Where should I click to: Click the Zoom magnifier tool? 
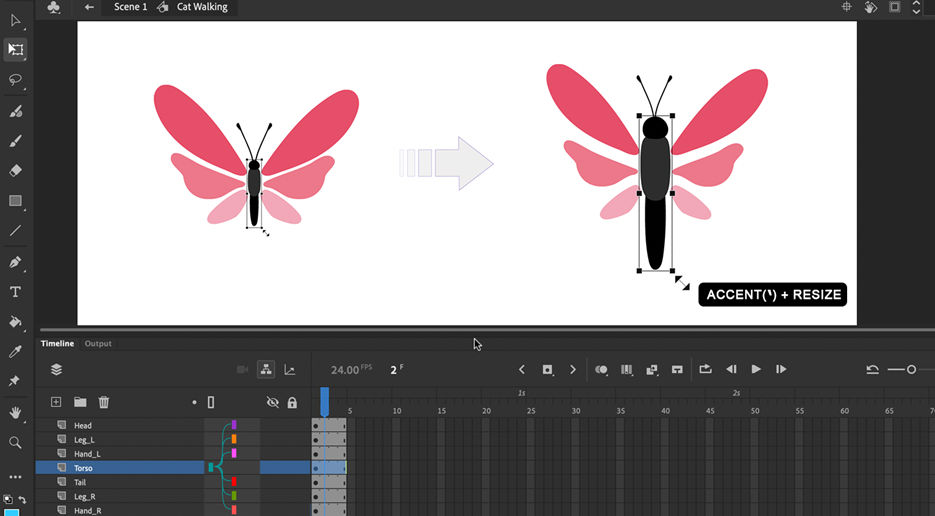tap(16, 442)
